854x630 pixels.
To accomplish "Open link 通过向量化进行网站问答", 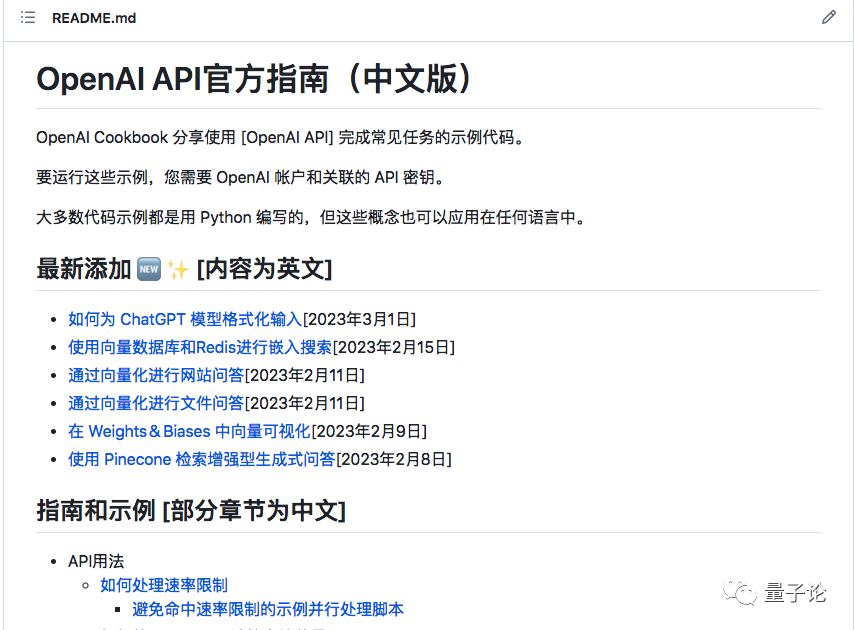I will 156,375.
